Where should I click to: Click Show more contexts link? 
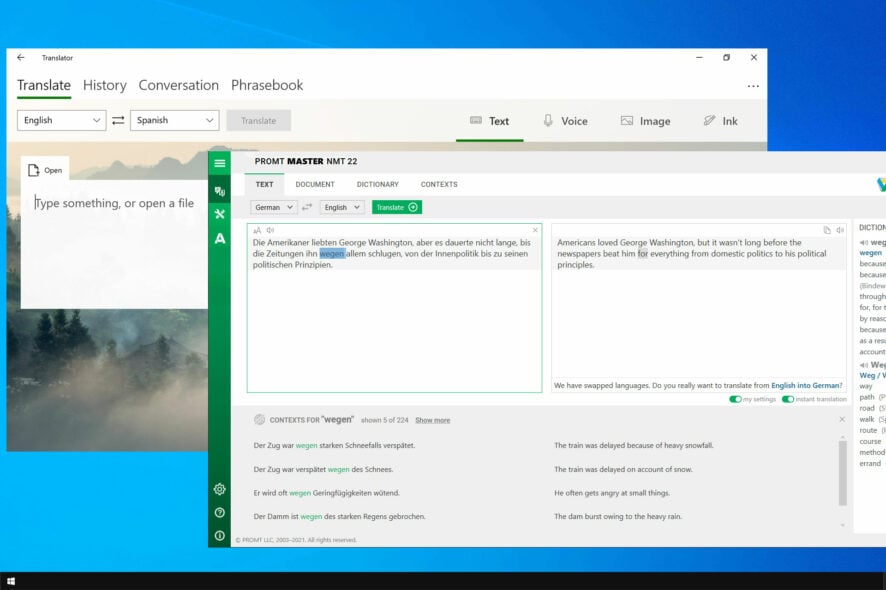[x=433, y=420]
